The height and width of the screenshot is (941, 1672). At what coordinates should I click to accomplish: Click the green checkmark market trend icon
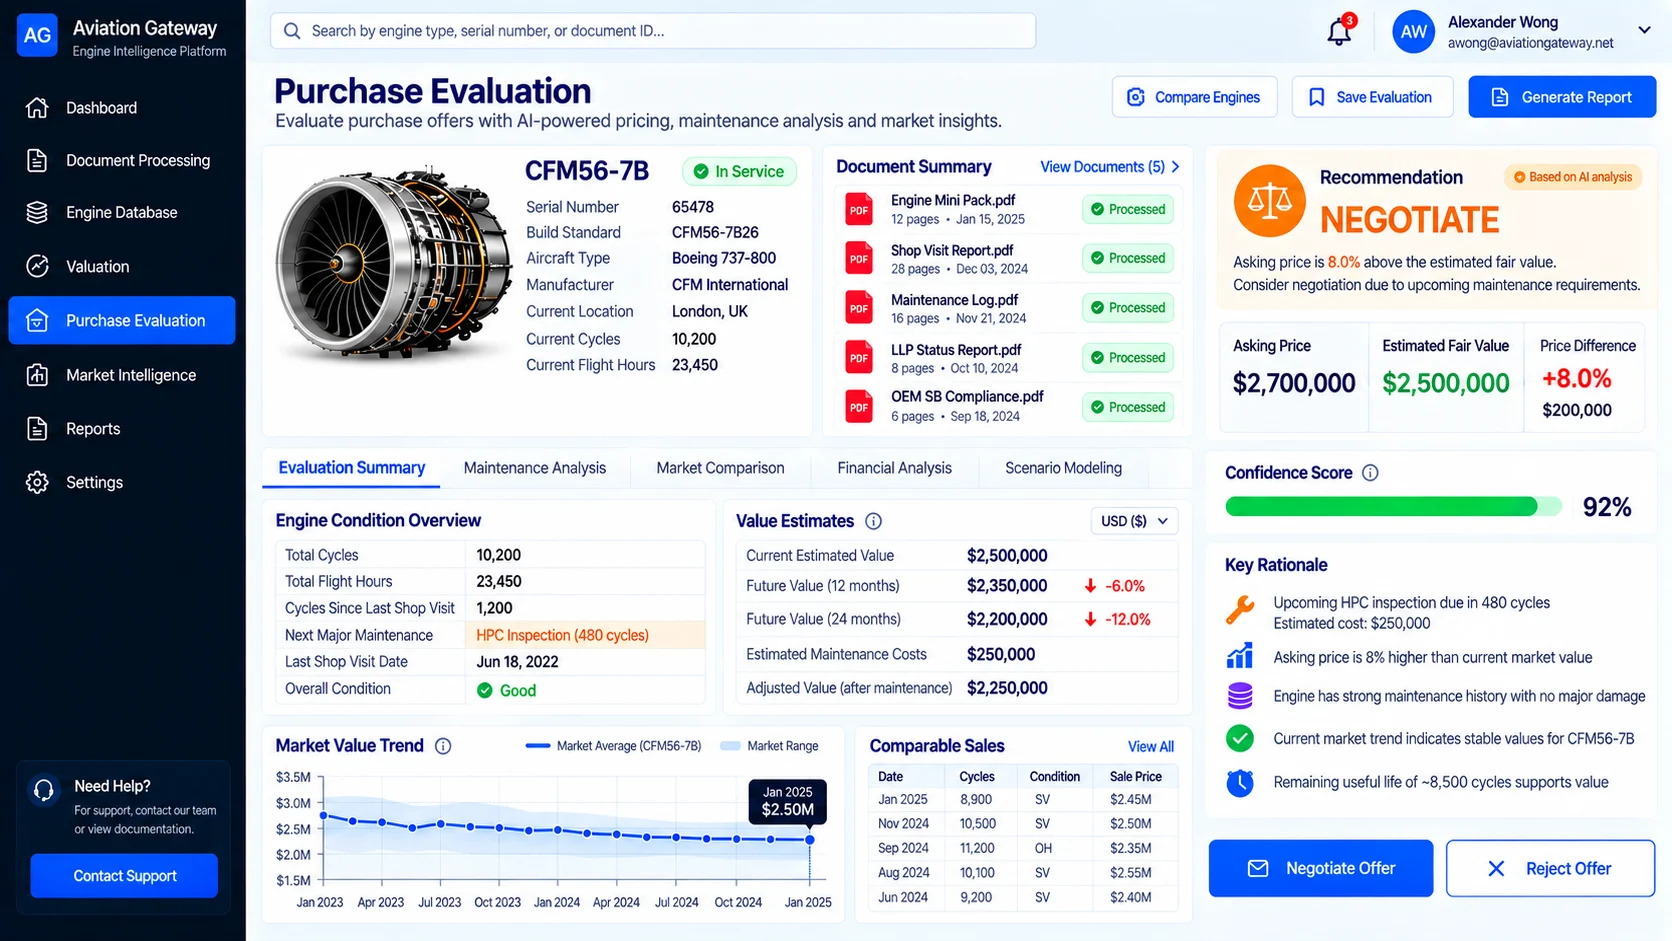(x=1240, y=739)
